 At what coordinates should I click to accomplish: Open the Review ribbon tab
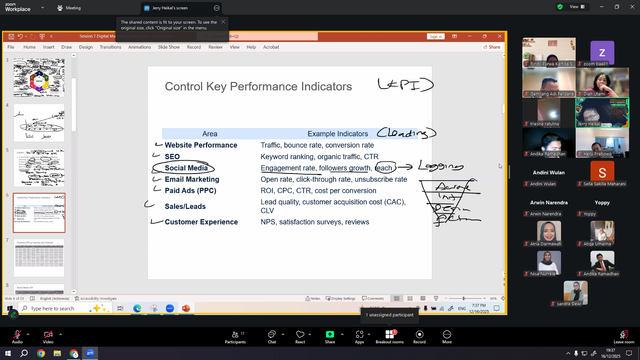tap(215, 47)
